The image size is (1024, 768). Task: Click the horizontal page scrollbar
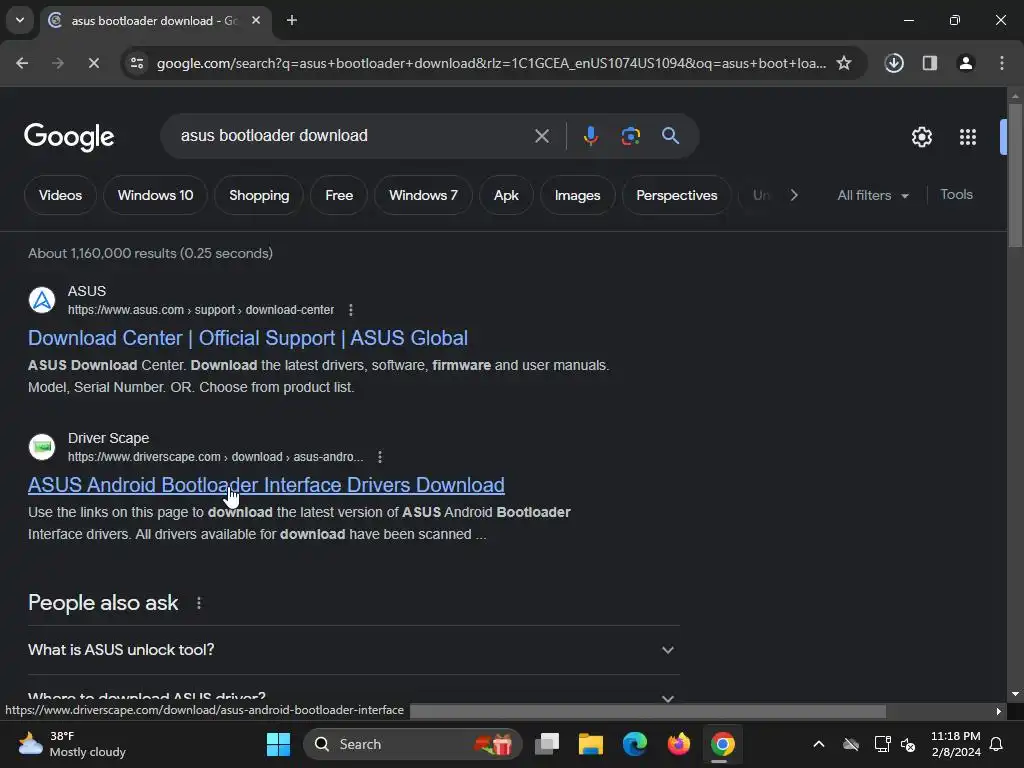pyautogui.click(x=647, y=711)
